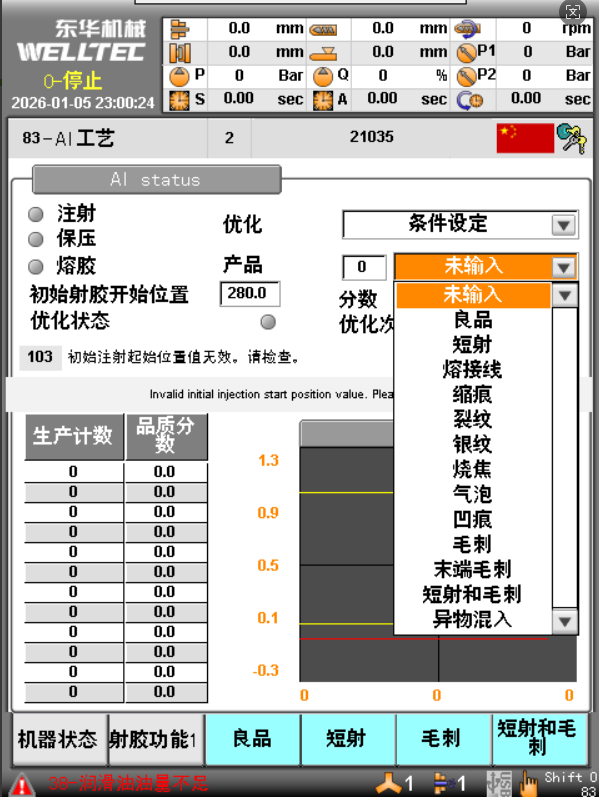Click the 机器状态 button
This screenshot has width=599, height=797.
[x=59, y=739]
